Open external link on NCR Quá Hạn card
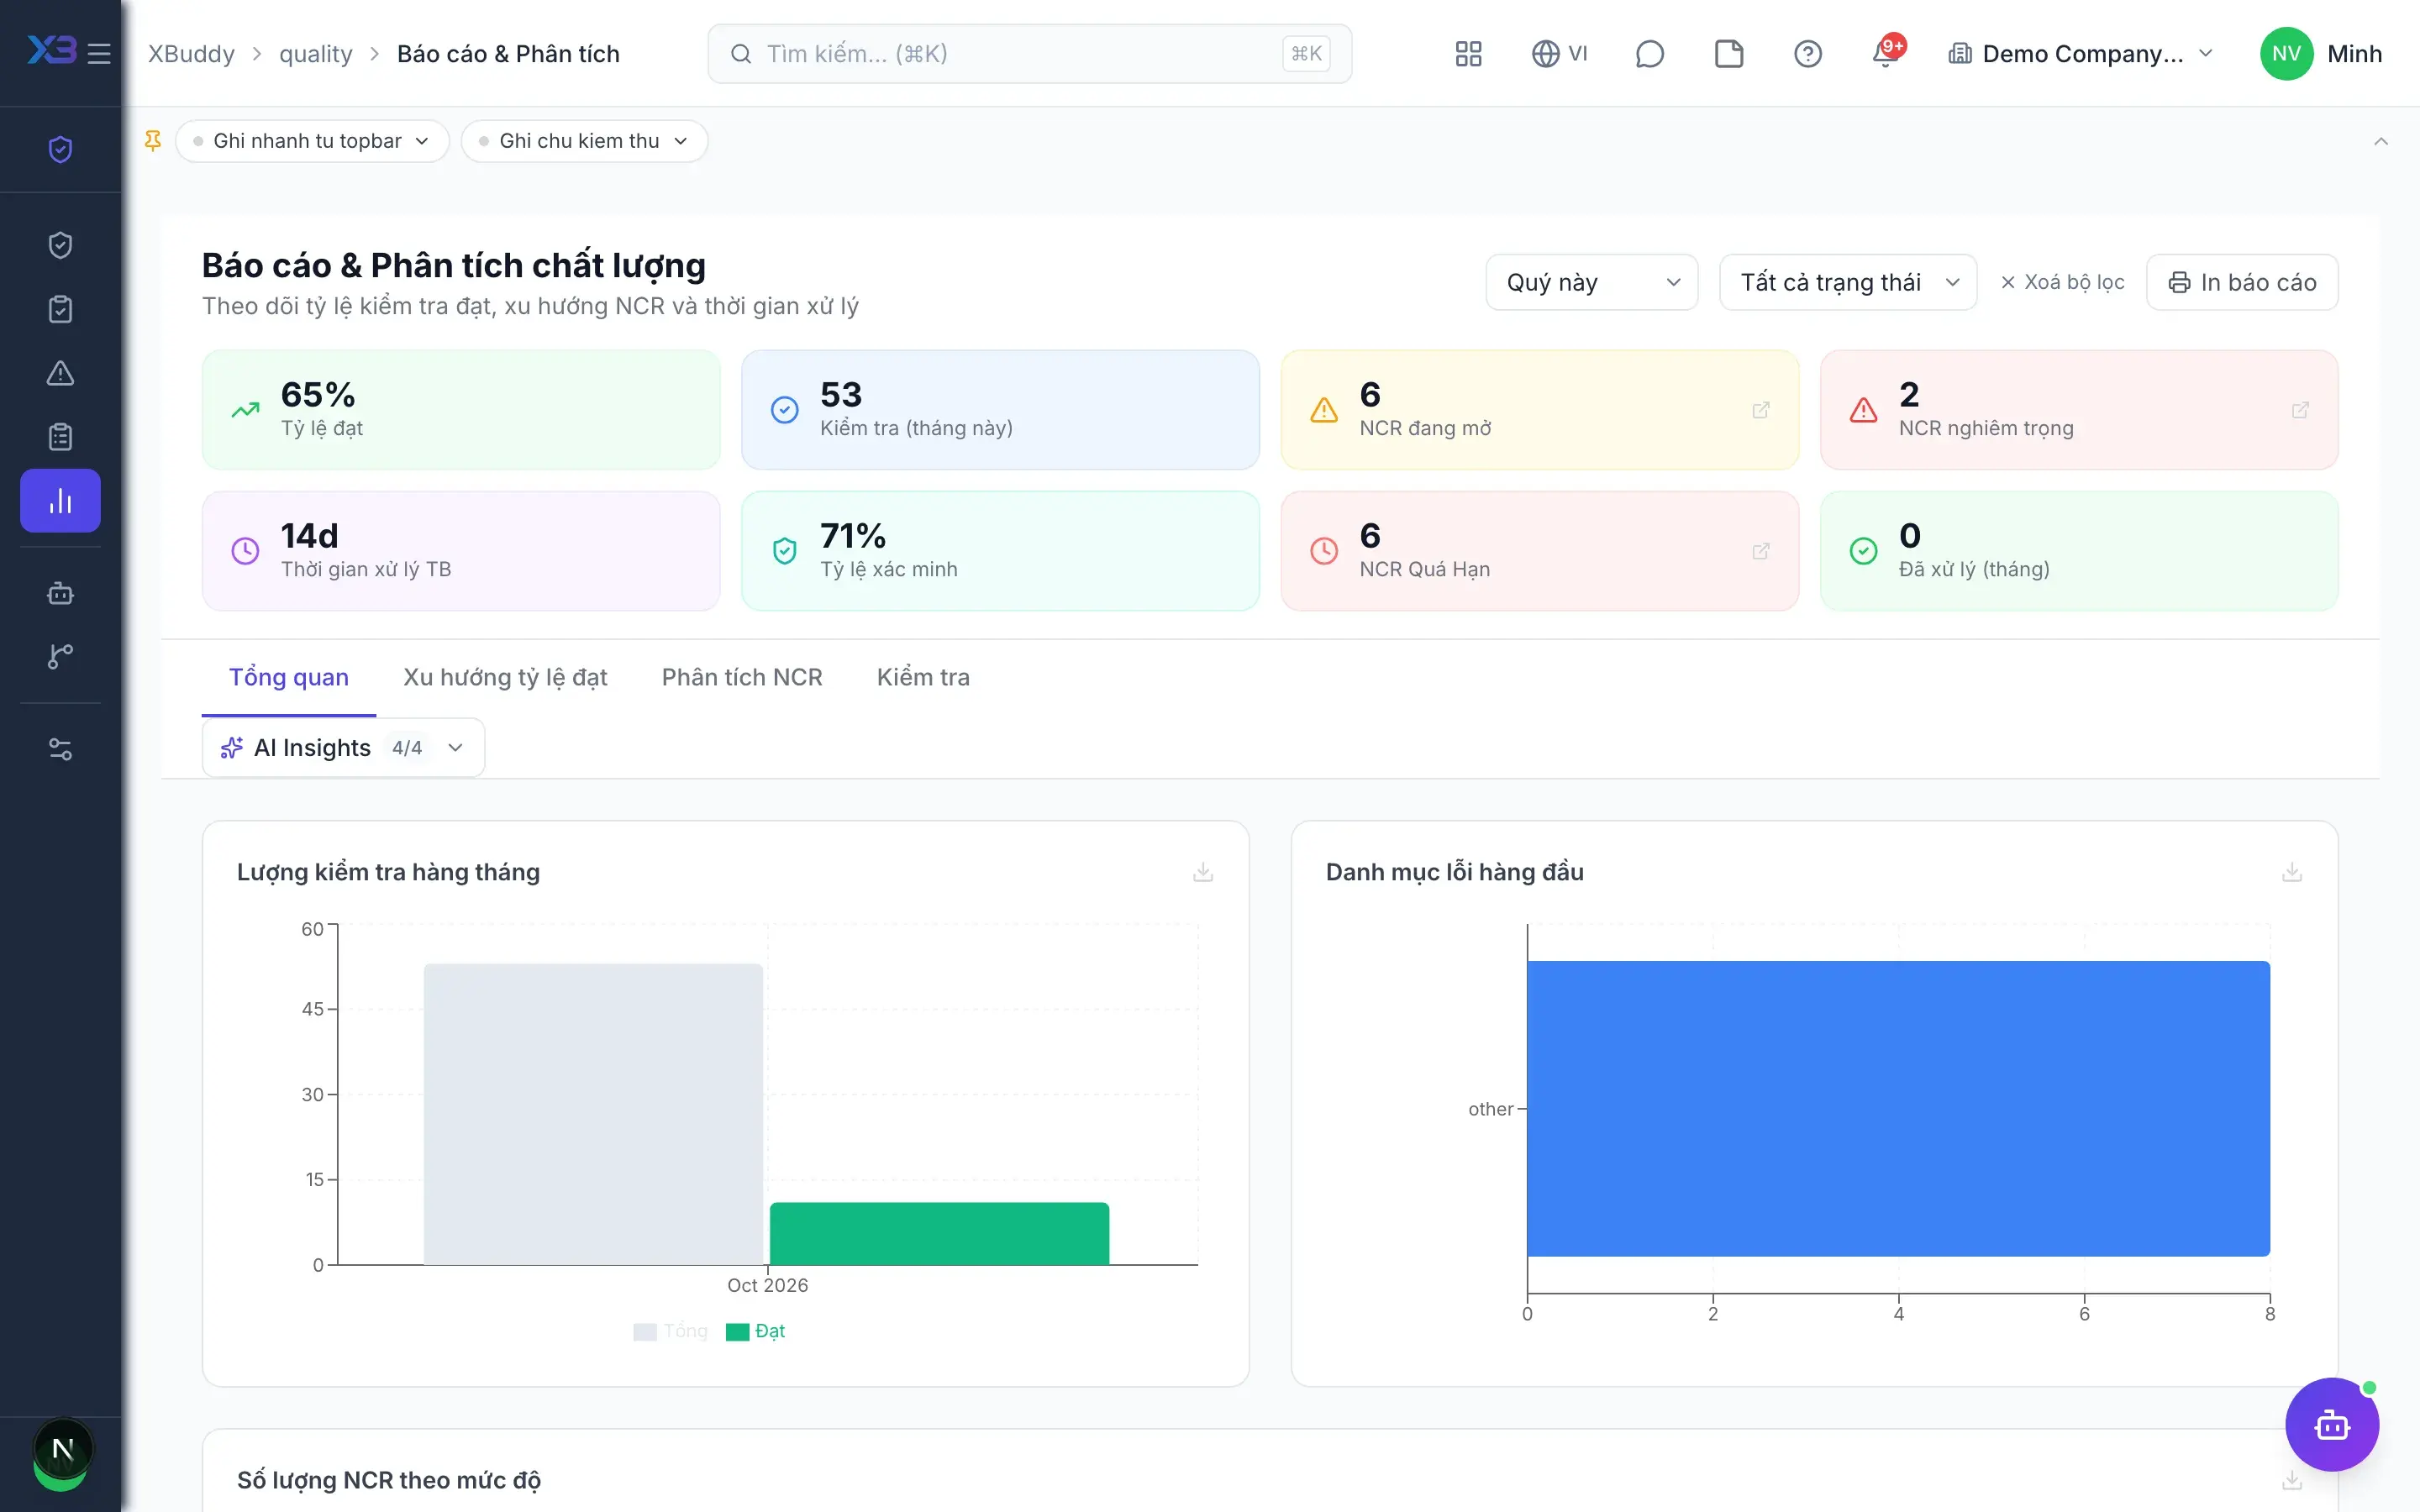 1761,551
